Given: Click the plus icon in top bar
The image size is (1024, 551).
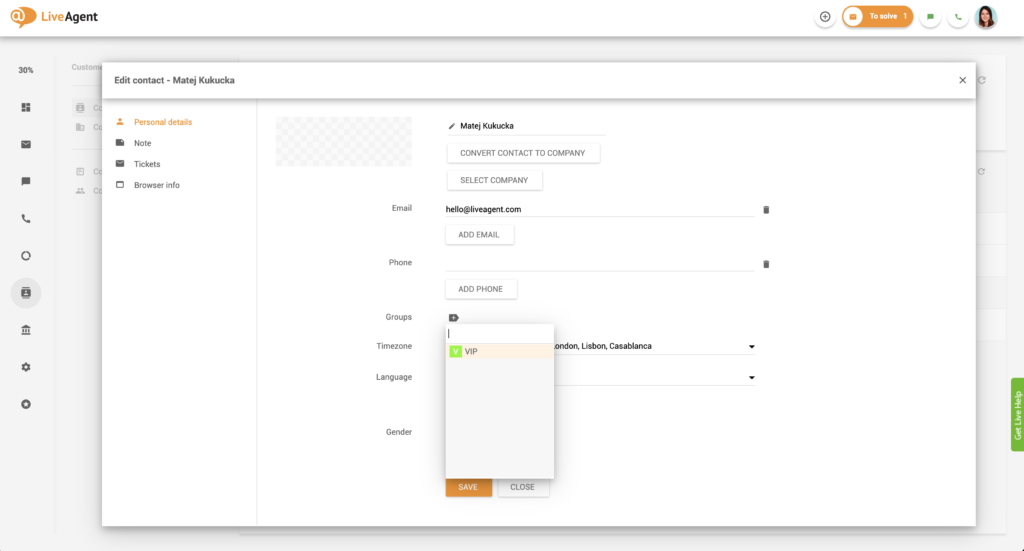Looking at the screenshot, I should (x=825, y=17).
